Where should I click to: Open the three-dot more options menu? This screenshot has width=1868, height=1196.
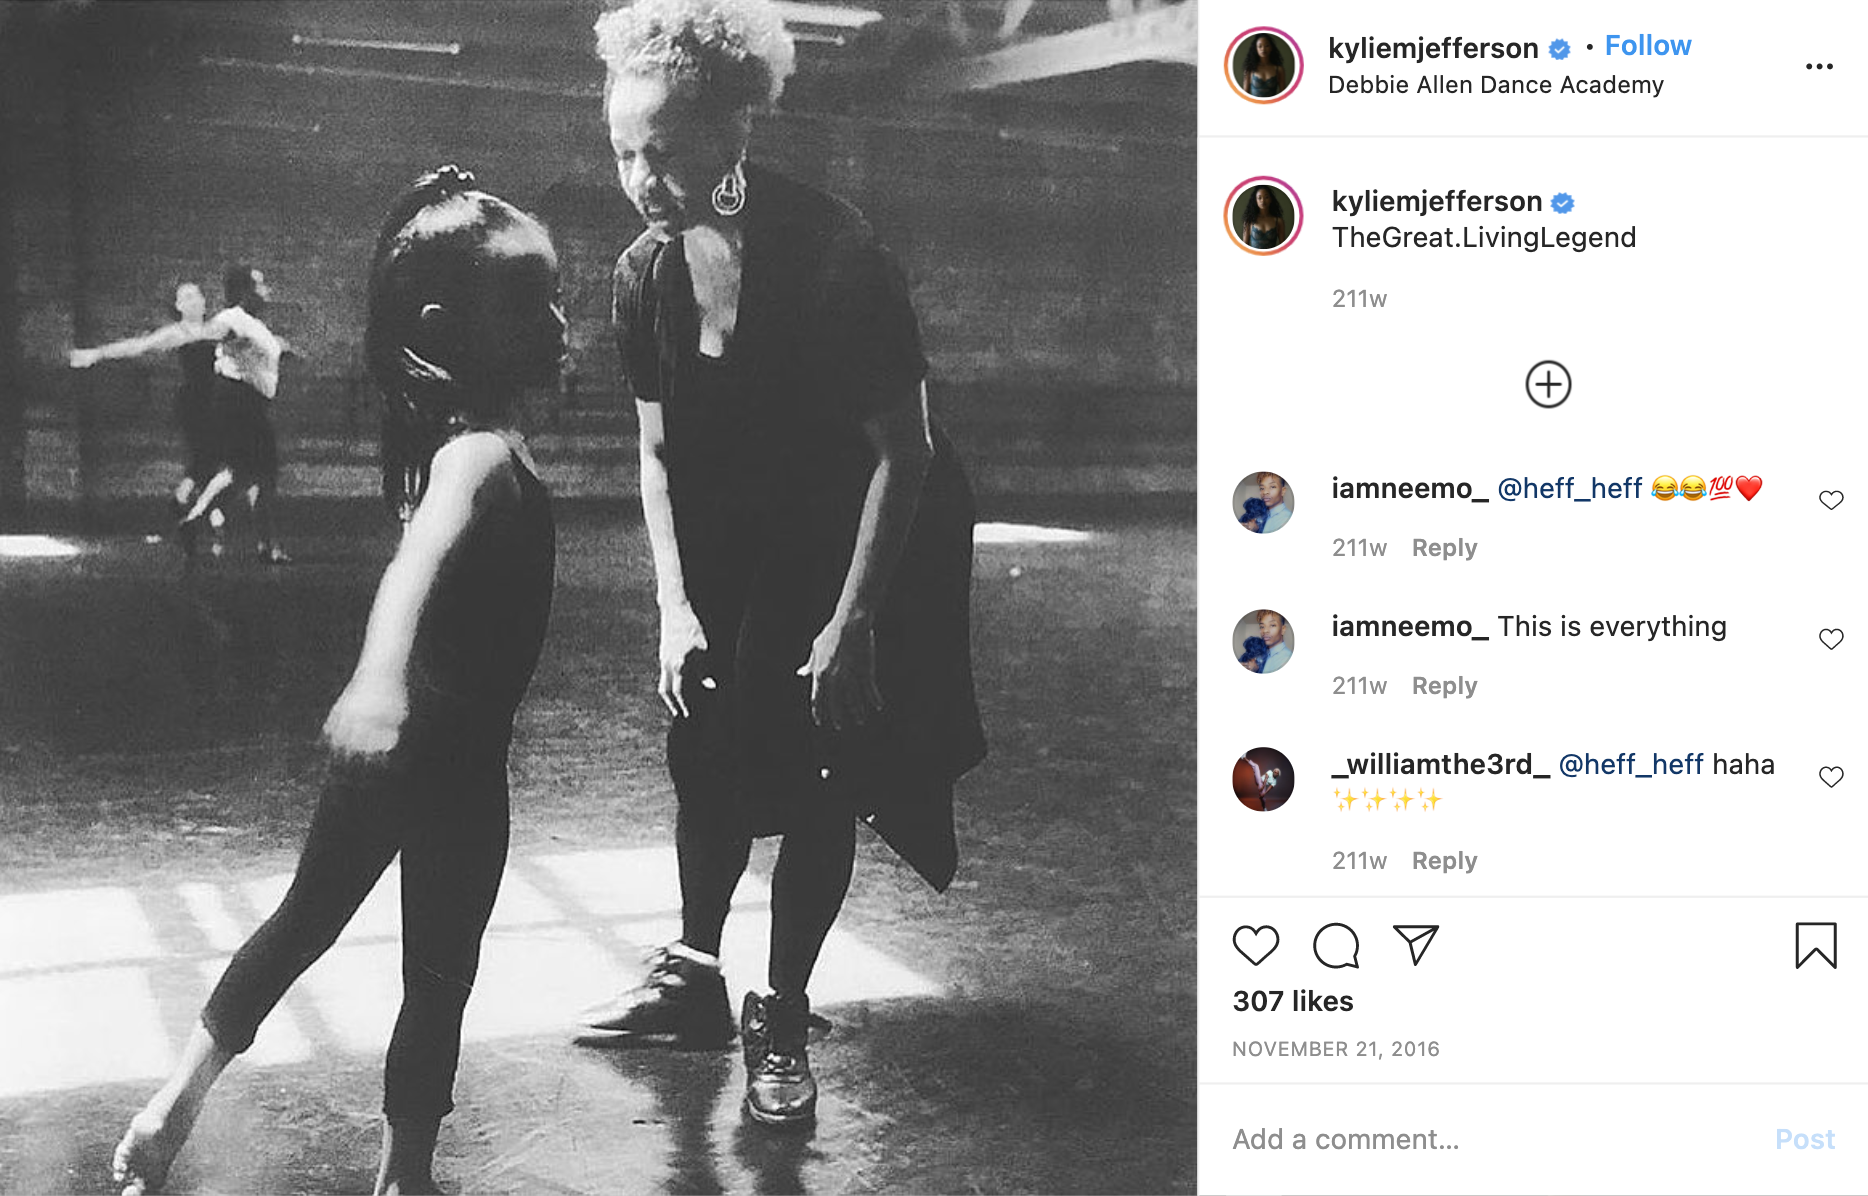1819,66
